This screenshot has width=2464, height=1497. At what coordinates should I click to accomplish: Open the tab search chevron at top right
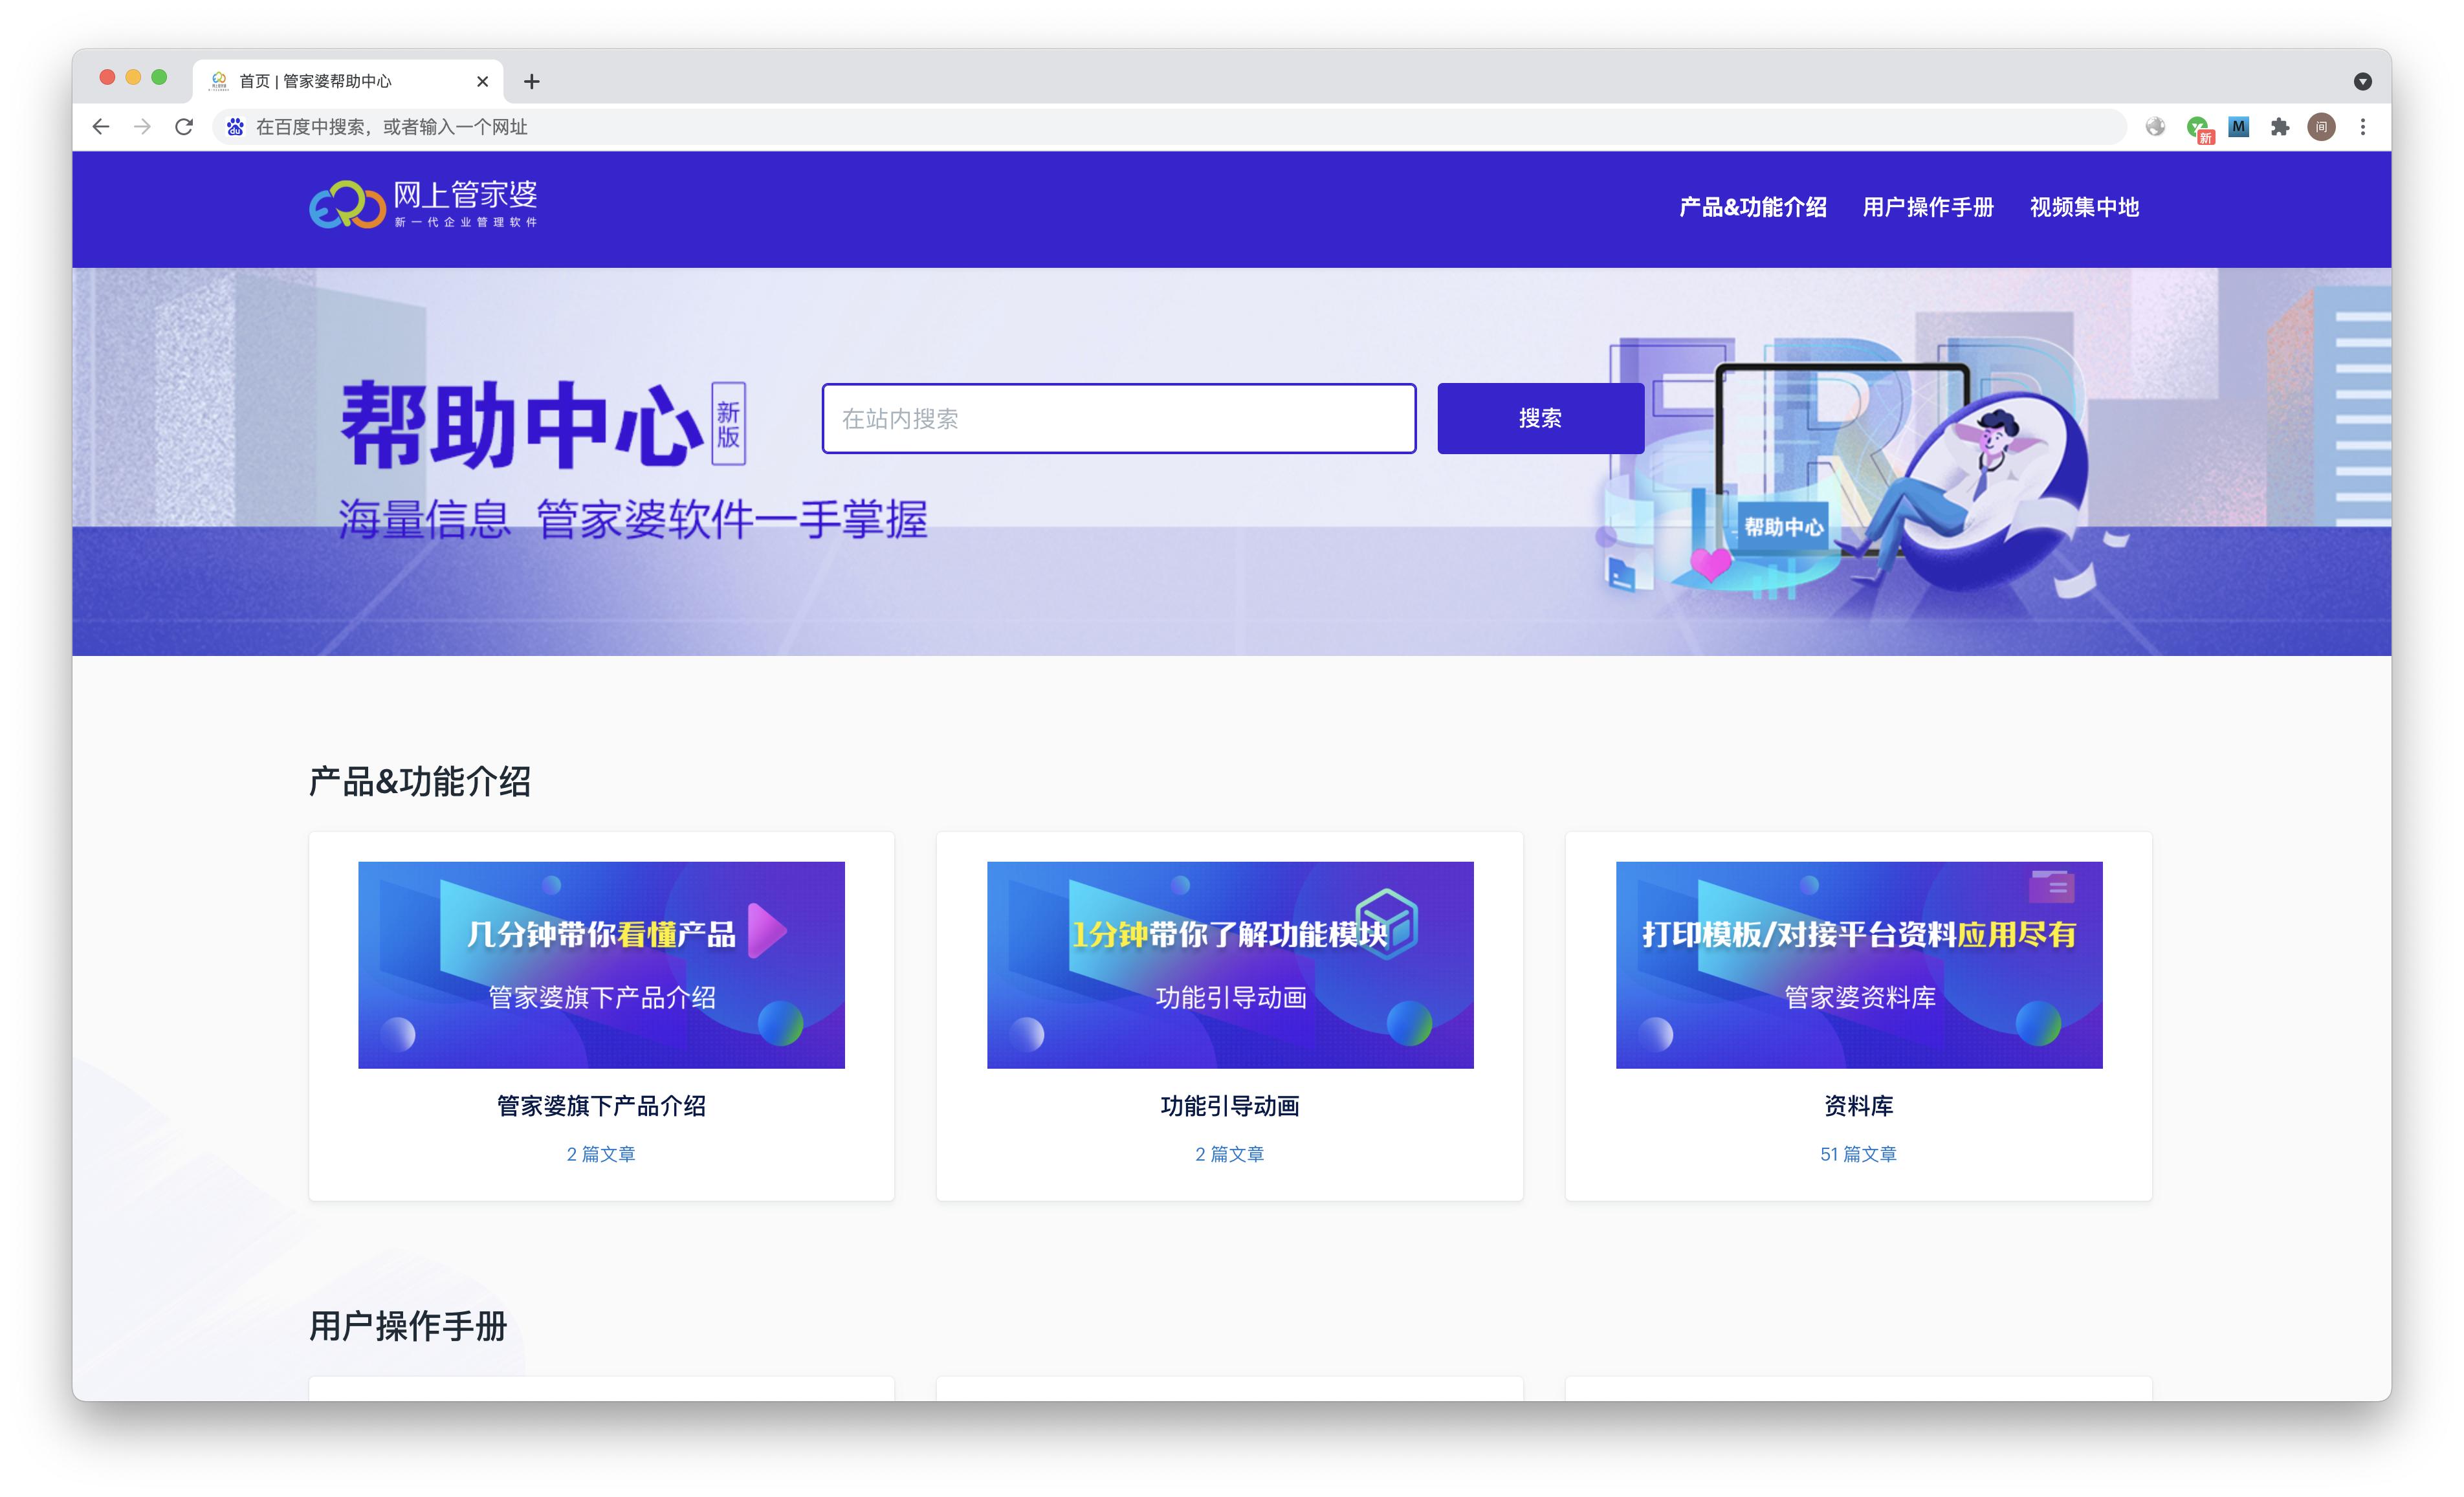[x=2363, y=81]
